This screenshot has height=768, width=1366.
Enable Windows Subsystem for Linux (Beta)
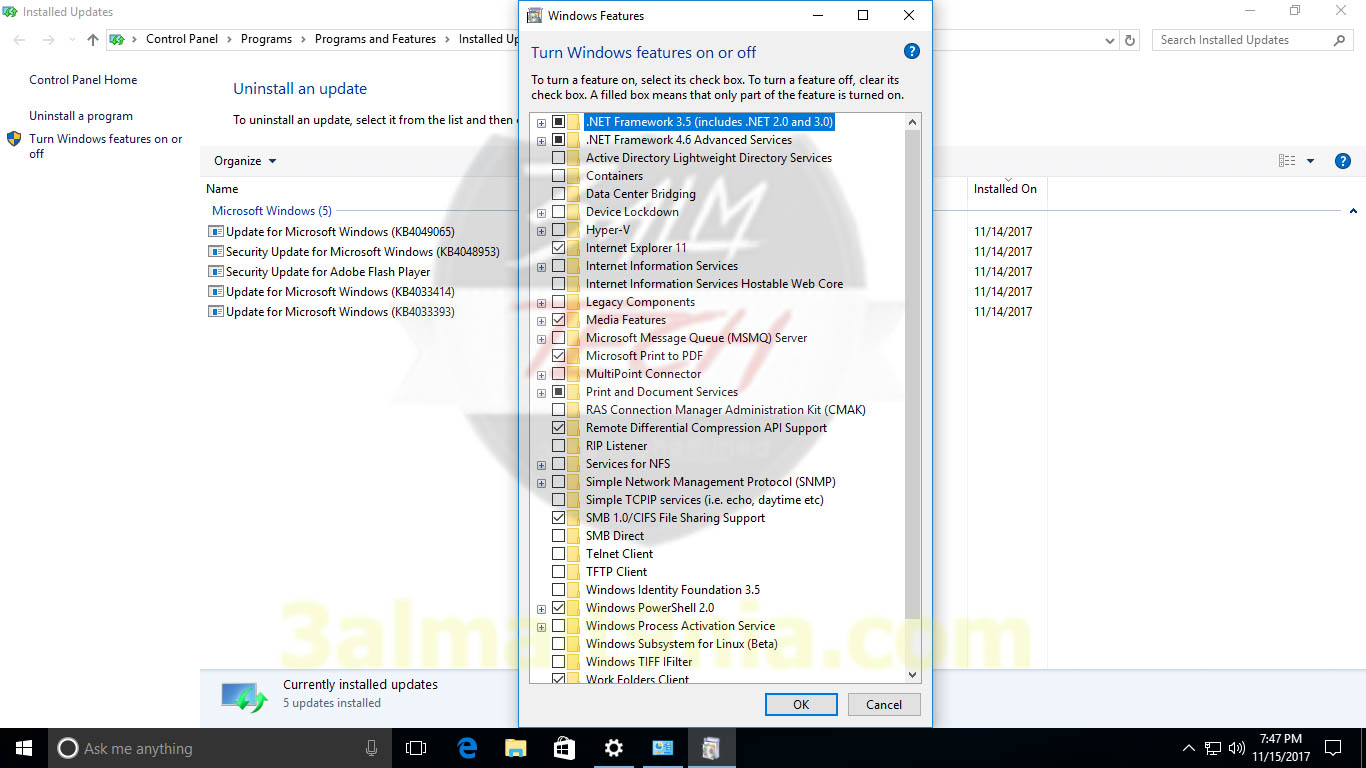tap(558, 644)
